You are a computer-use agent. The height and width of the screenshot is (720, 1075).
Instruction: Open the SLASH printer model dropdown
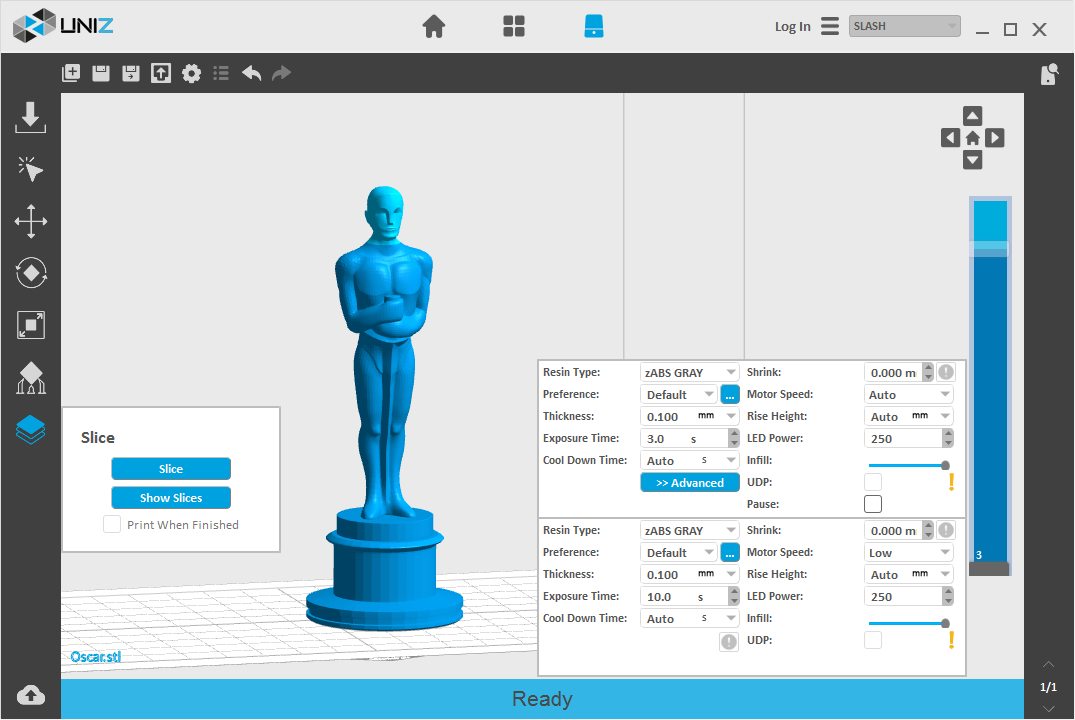point(904,26)
